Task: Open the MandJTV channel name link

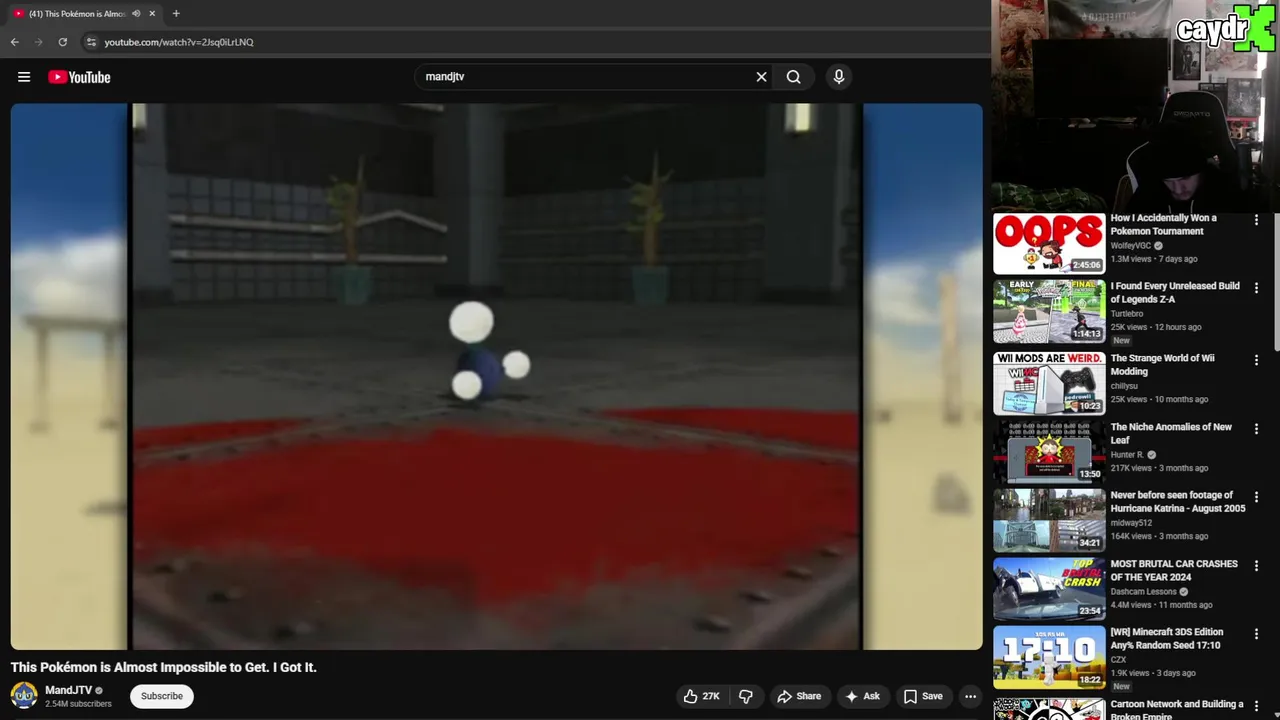Action: coord(68,690)
